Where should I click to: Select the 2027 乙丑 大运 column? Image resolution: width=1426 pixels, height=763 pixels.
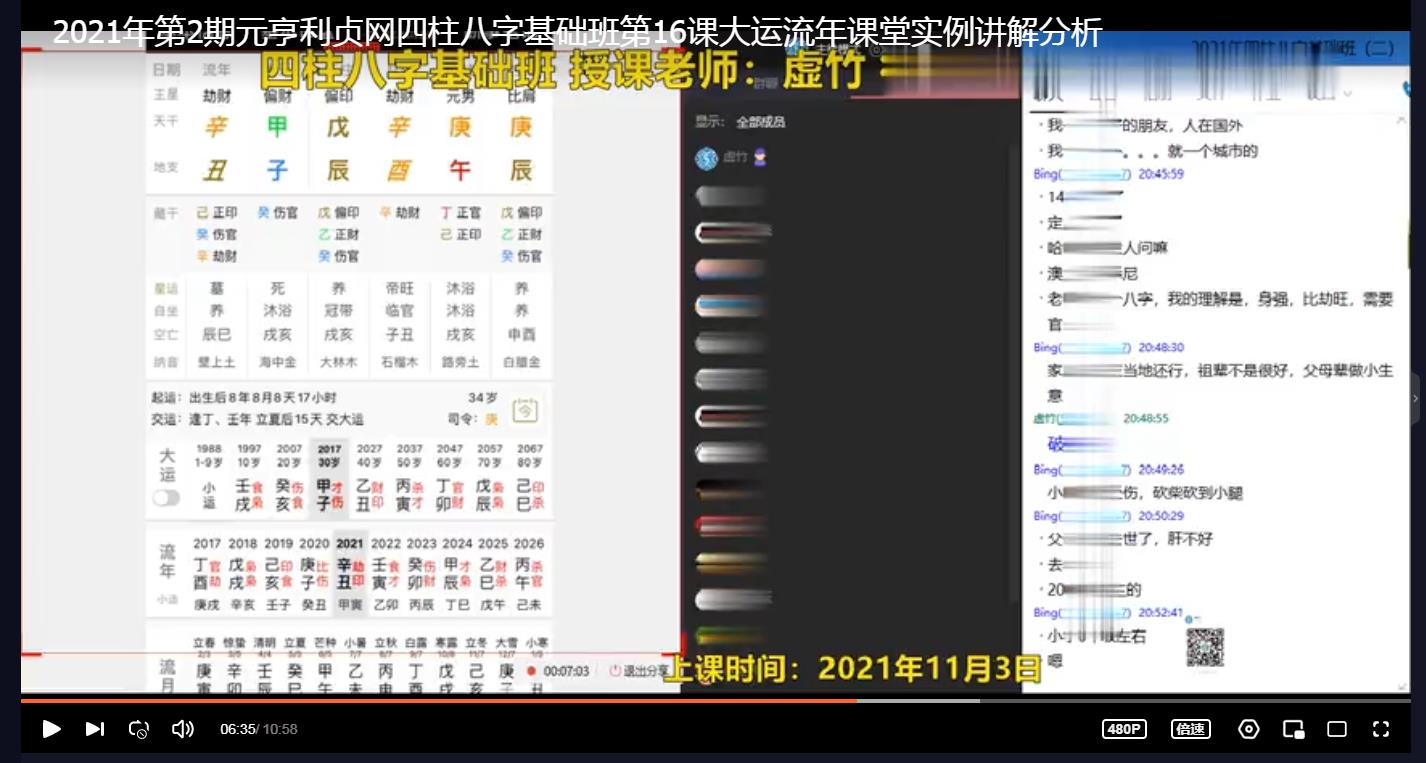pyautogui.click(x=370, y=477)
